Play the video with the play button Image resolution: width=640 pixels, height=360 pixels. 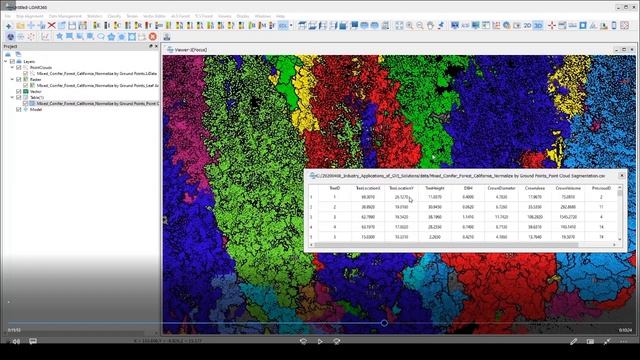tap(320, 341)
